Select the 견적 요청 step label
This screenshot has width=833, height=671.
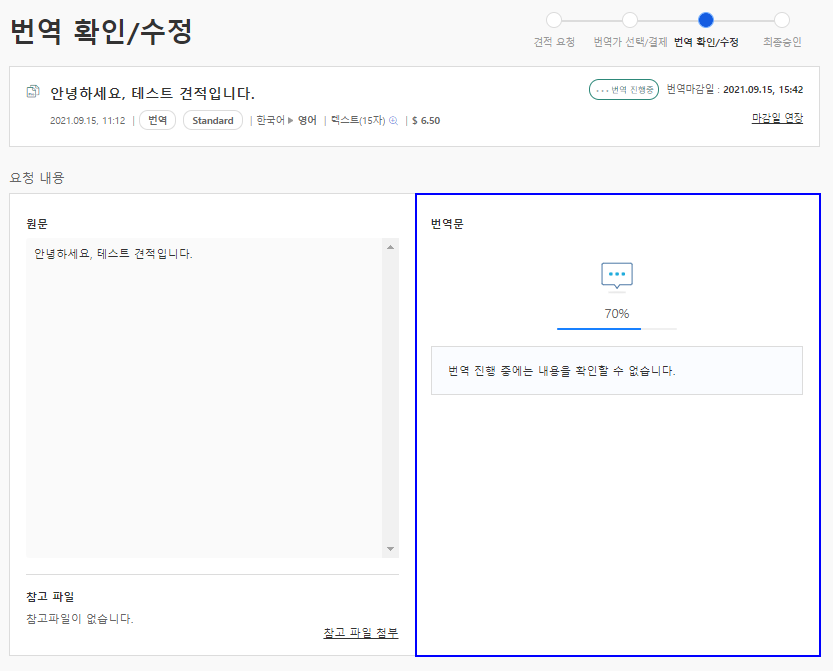point(554,42)
